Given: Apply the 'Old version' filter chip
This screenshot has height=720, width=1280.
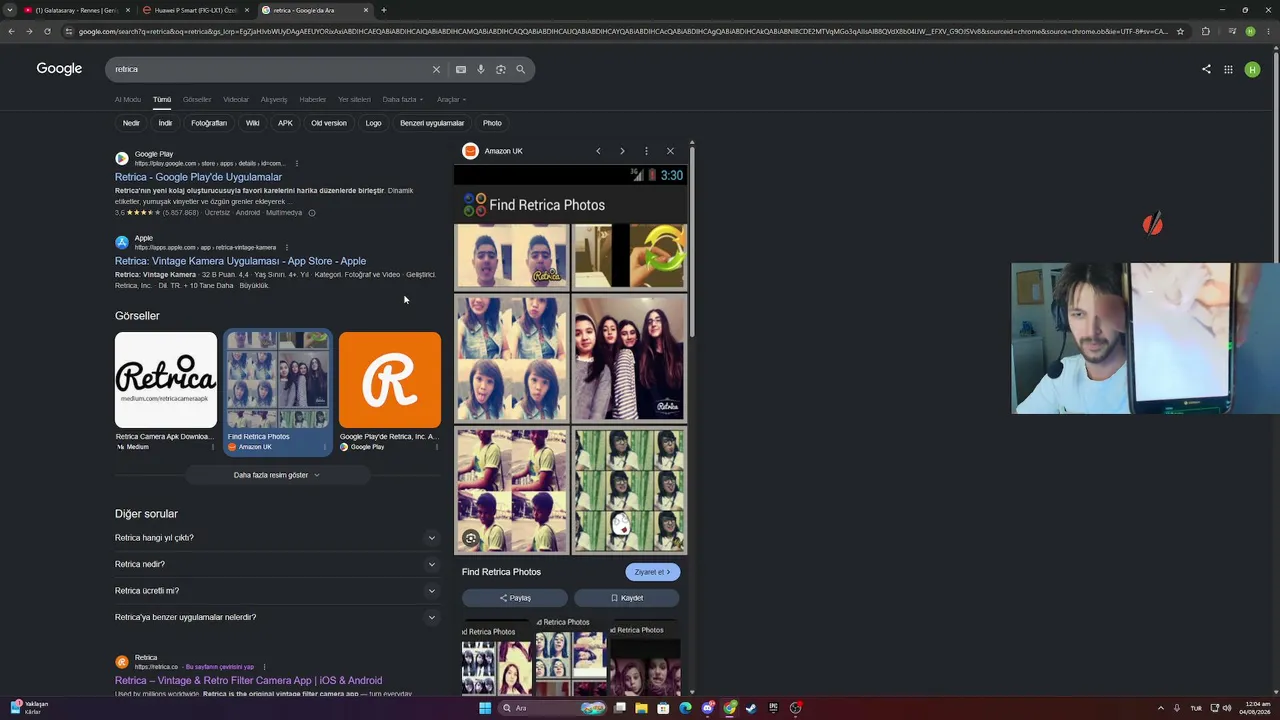Looking at the screenshot, I should pos(329,123).
